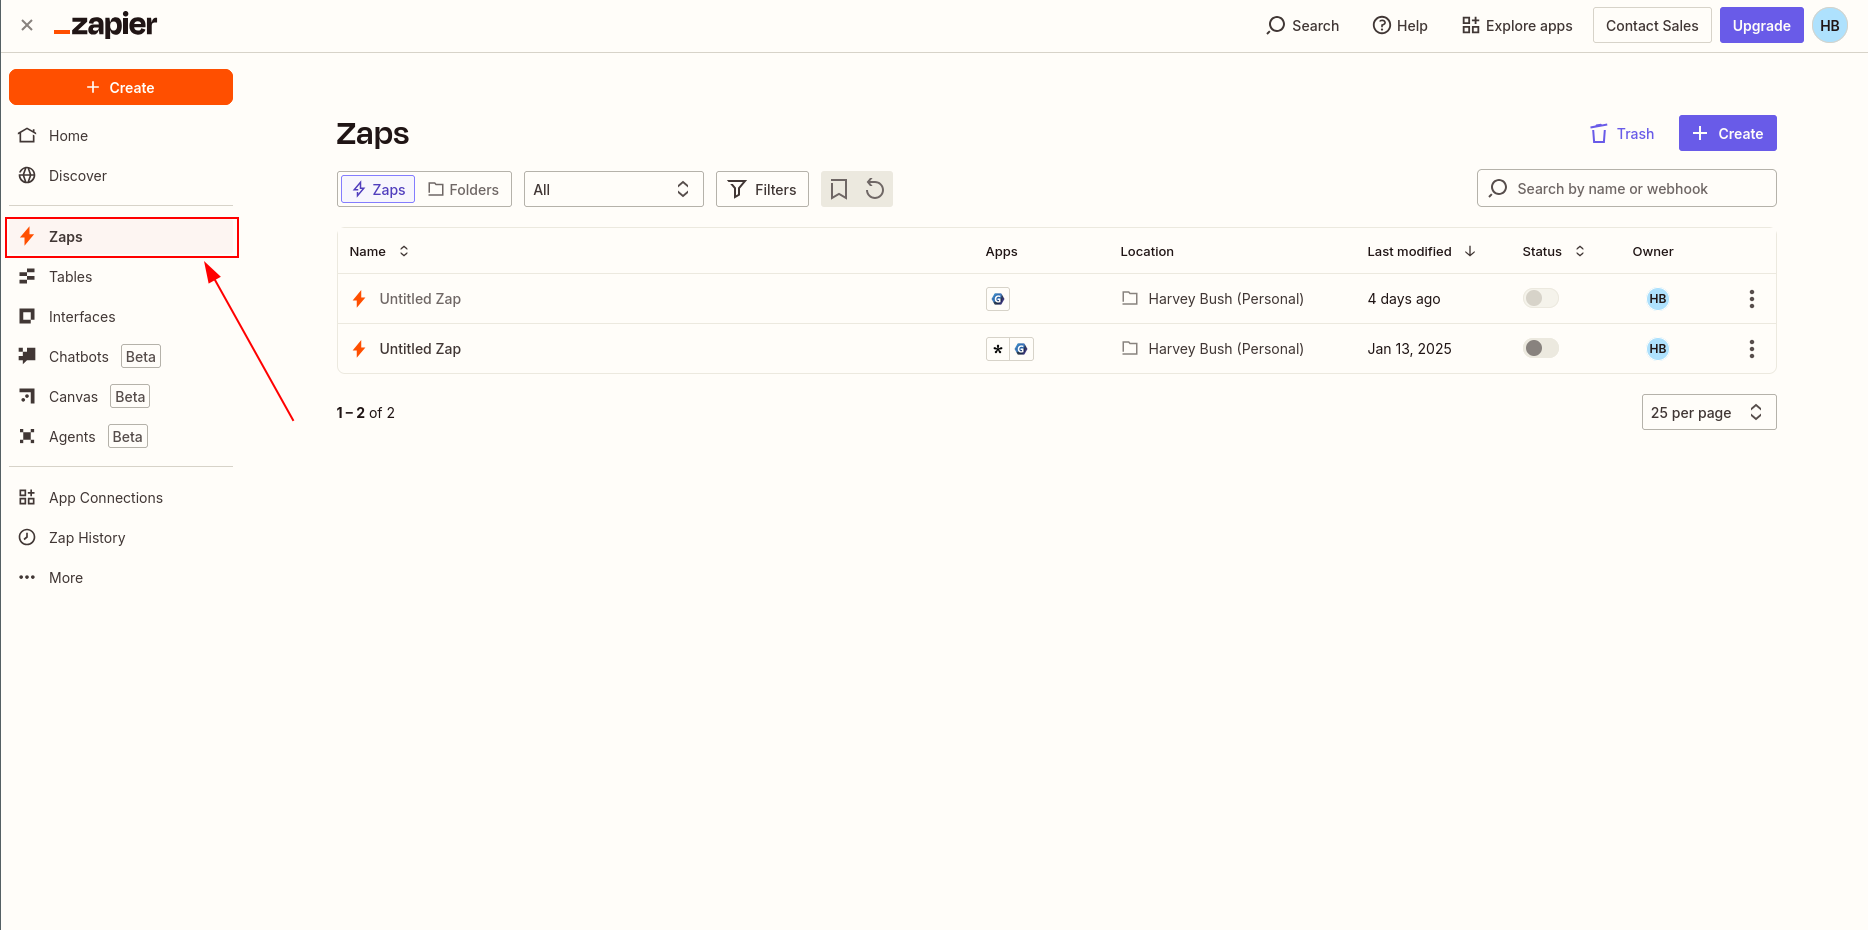This screenshot has height=930, width=1868.
Task: Sort by the Last modified column header
Action: tap(1421, 251)
